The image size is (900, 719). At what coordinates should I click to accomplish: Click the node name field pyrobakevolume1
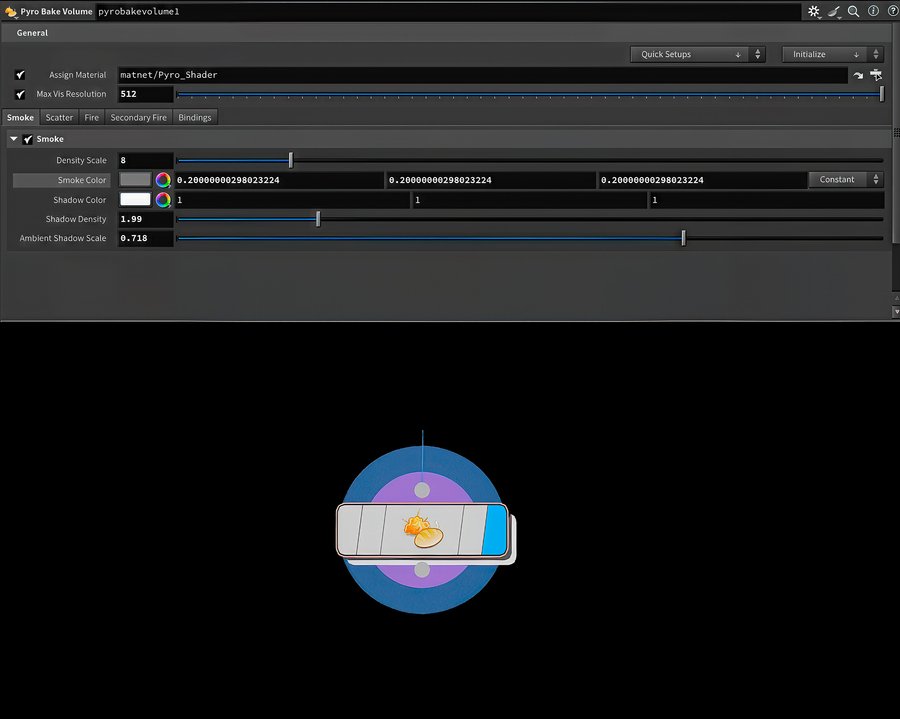[448, 11]
